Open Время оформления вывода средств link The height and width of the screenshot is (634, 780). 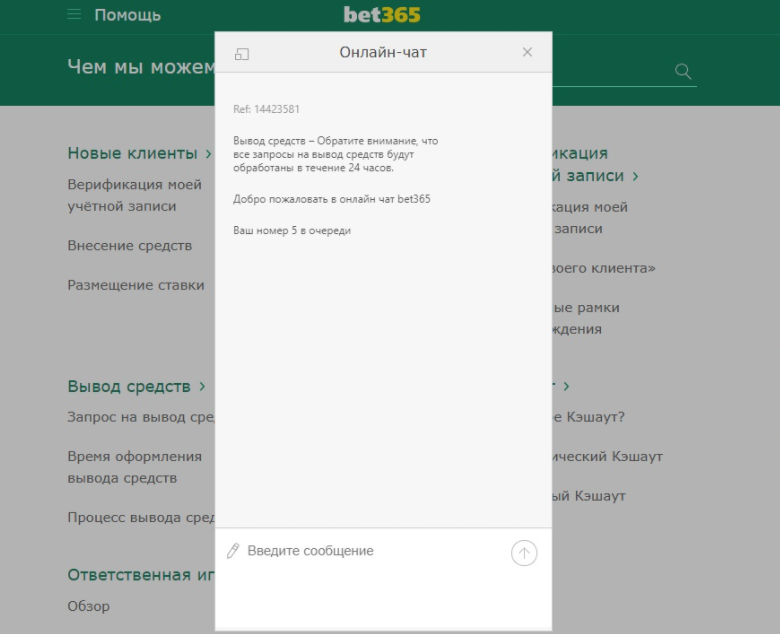(134, 467)
